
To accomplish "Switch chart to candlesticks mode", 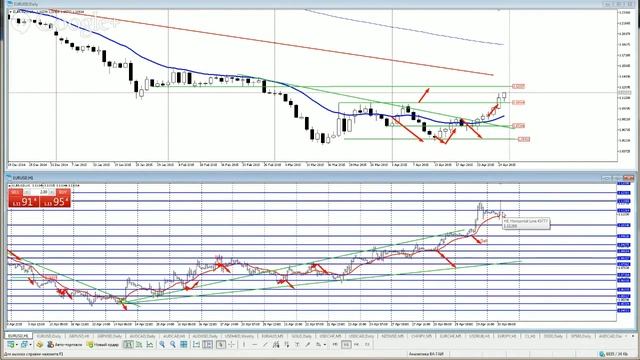I will [x=139, y=345].
